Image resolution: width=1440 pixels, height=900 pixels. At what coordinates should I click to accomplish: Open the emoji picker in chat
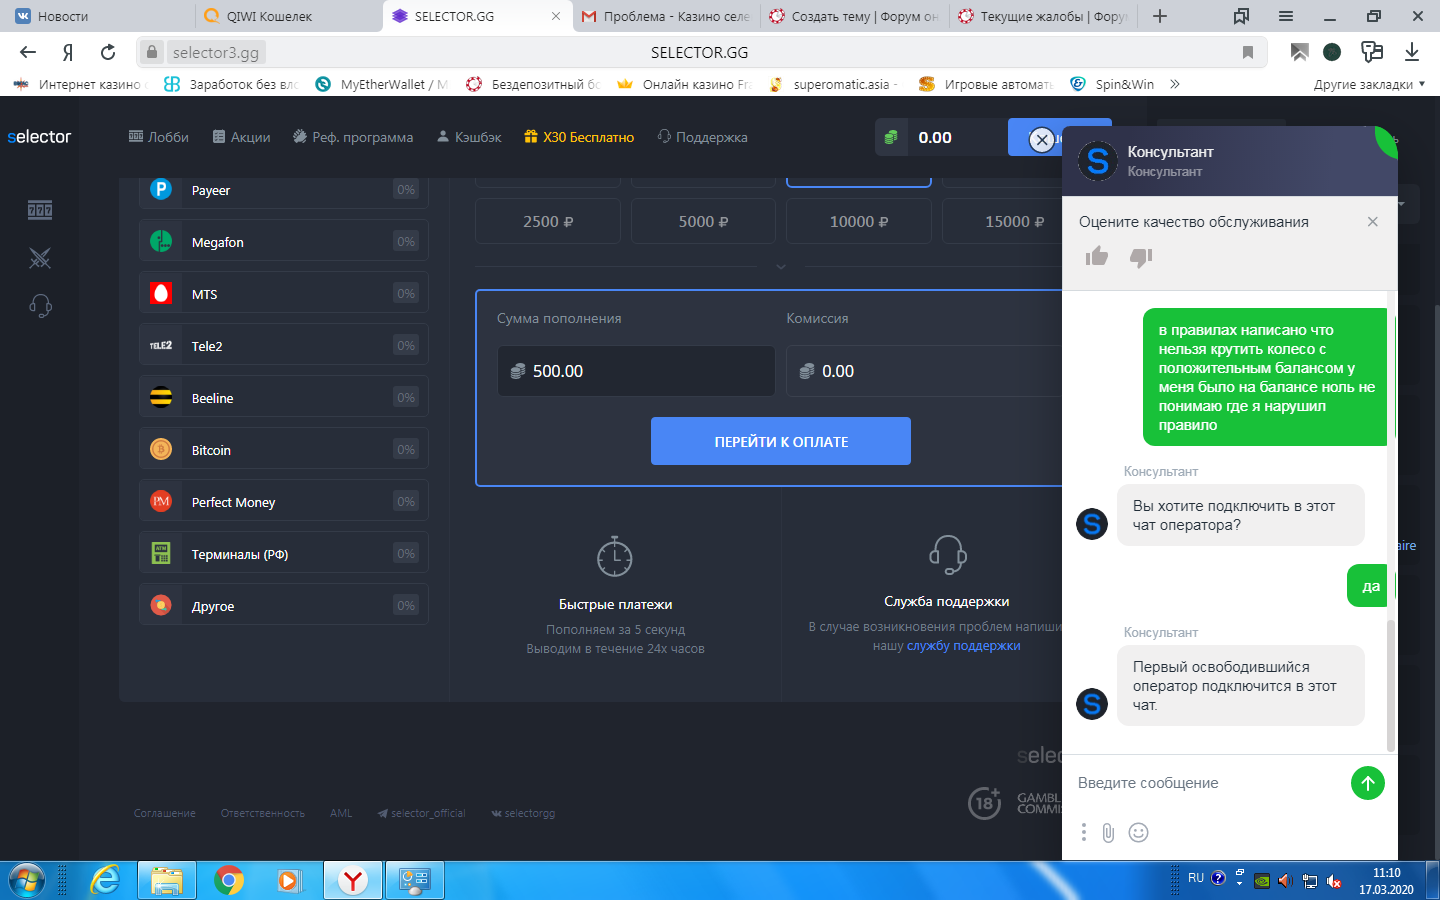1138,832
